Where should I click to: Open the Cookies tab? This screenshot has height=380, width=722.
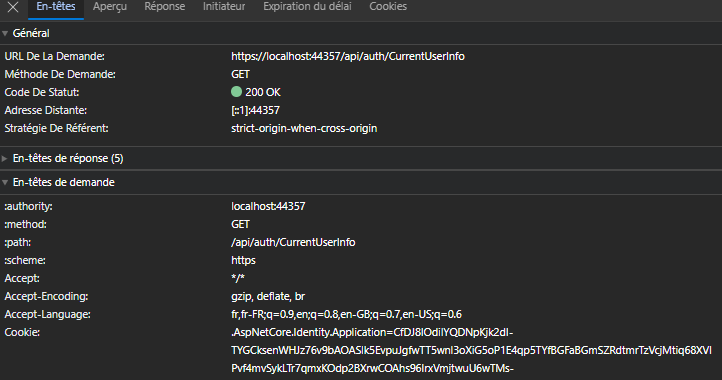388,6
